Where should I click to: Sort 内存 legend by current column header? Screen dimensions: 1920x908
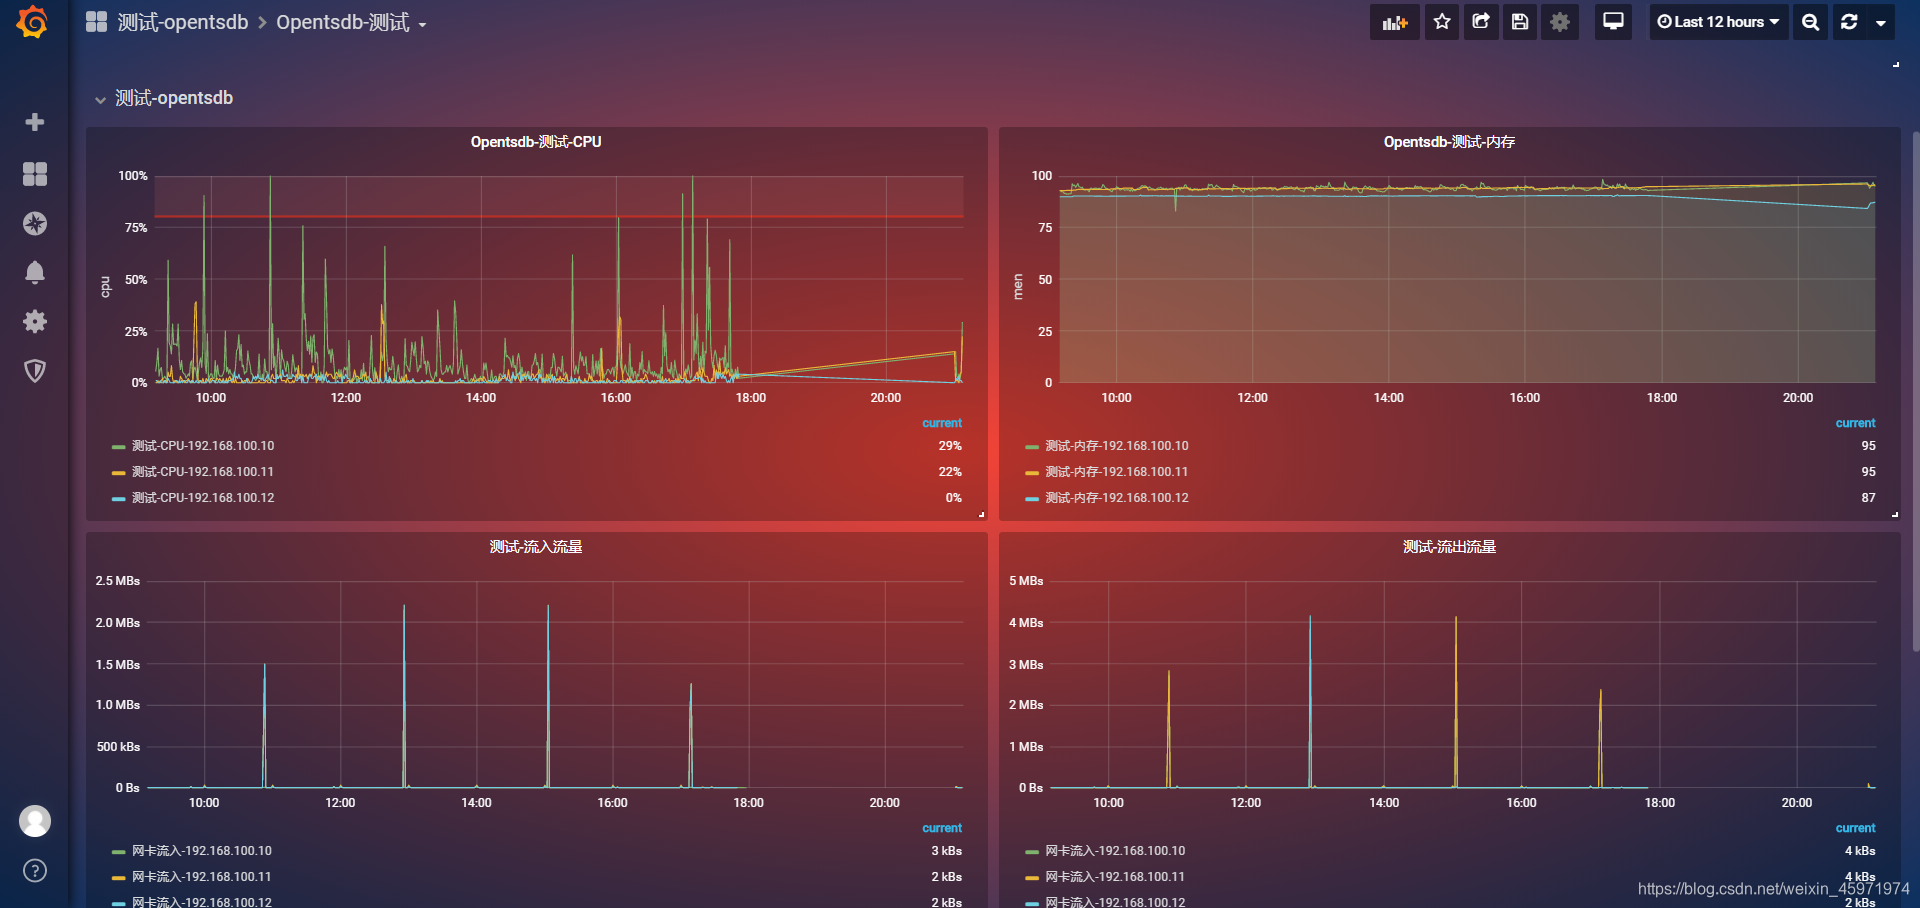(1855, 423)
